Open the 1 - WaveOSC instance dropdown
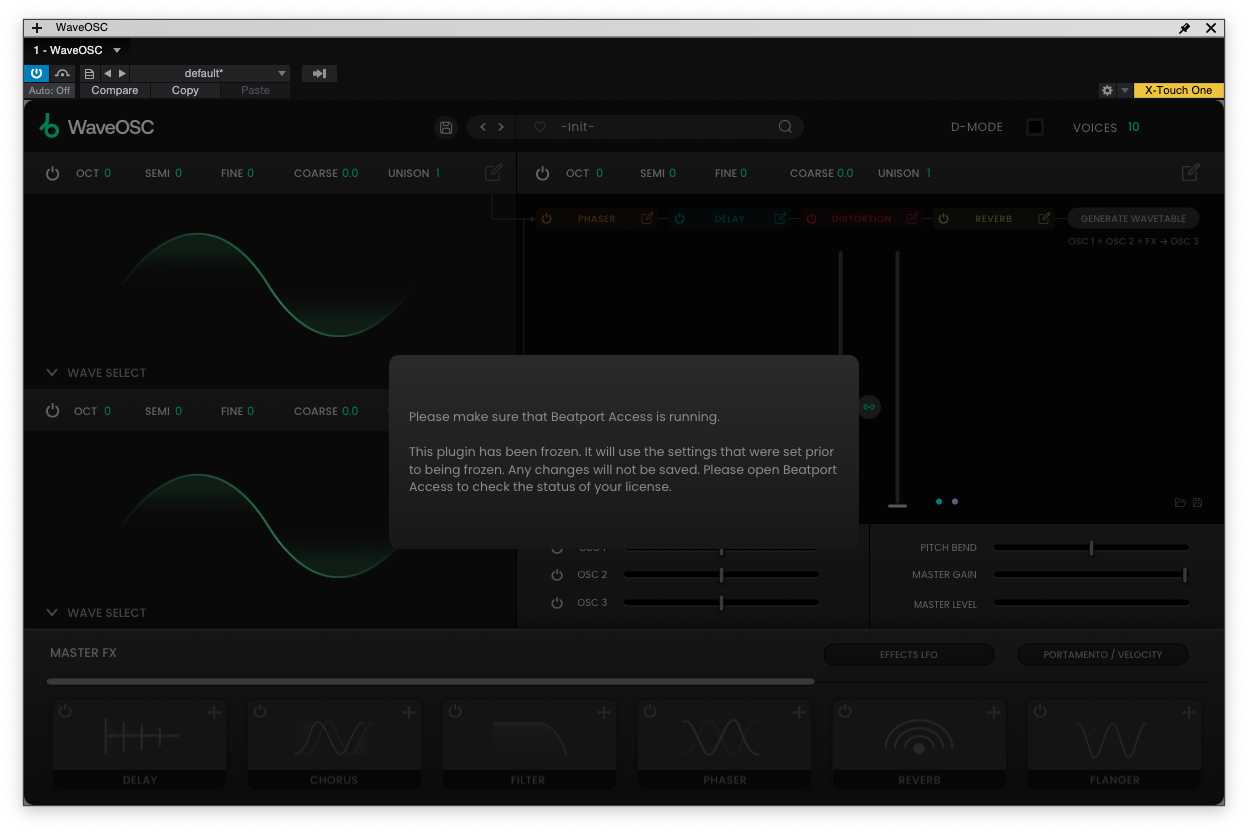The width and height of the screenshot is (1248, 833). [117, 50]
